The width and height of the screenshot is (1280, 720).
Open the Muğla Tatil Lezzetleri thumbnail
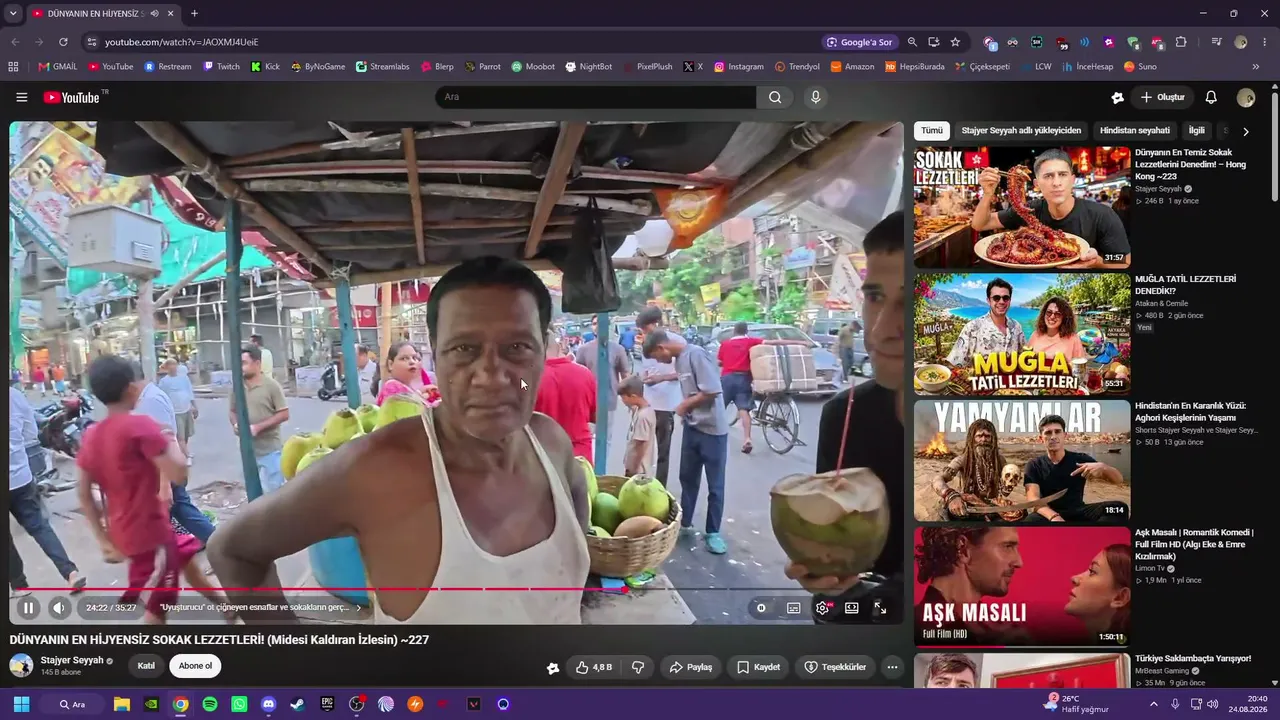(x=1022, y=334)
